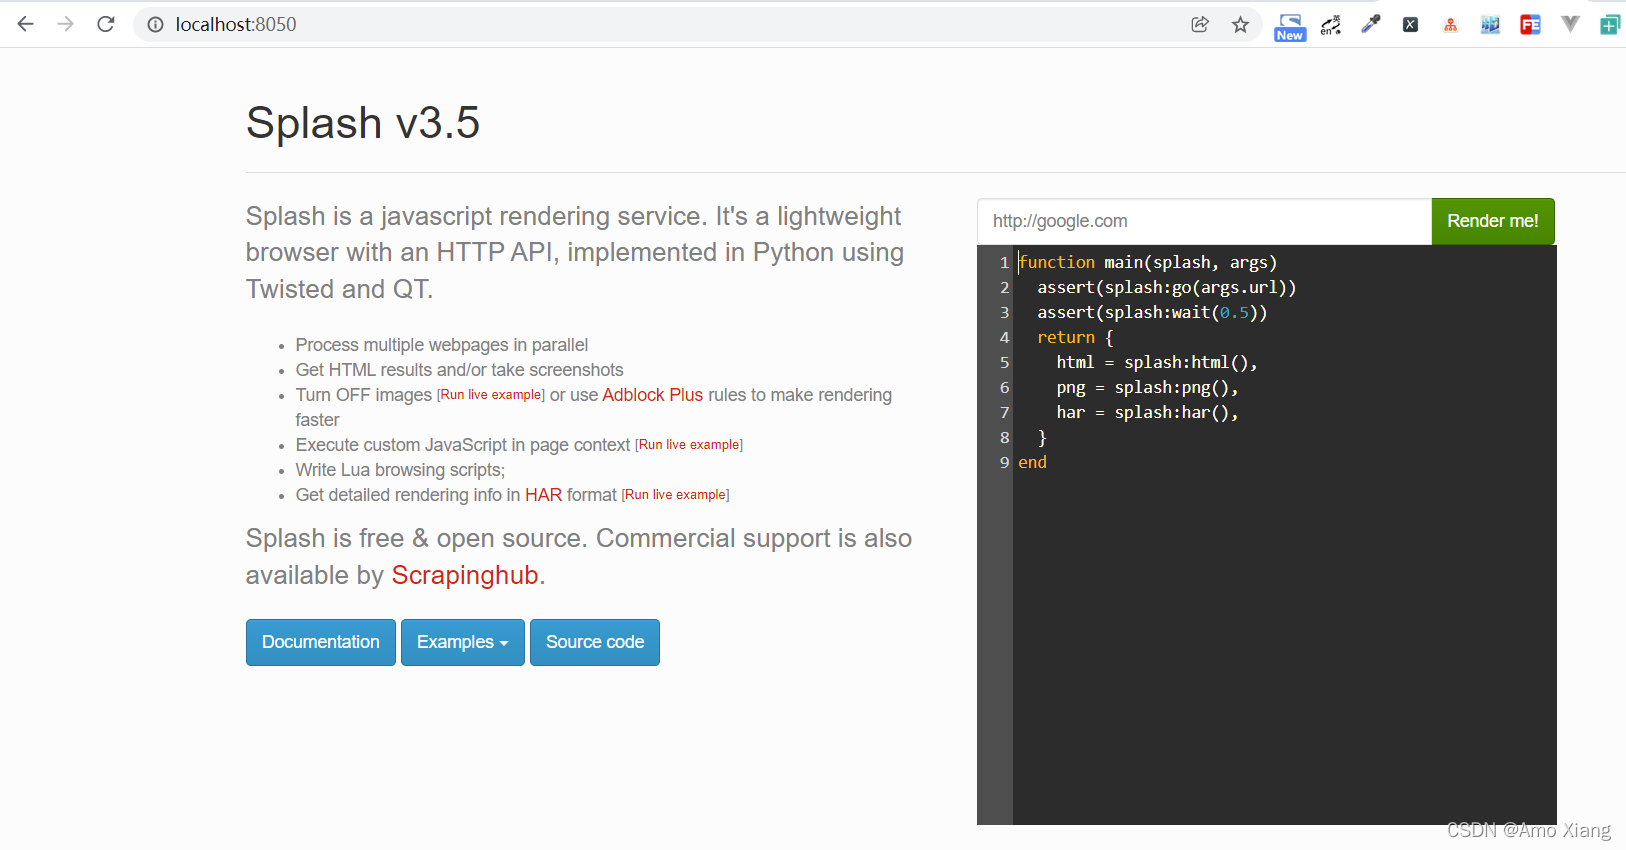1626x850 pixels.
Task: Click the 'end' keyword in the editor
Action: point(1032,462)
